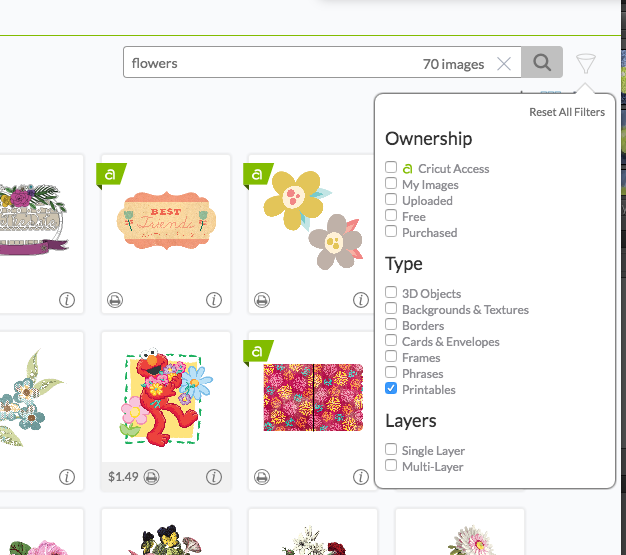The image size is (626, 555).
Task: Check the Free ownership filter
Action: click(x=391, y=215)
